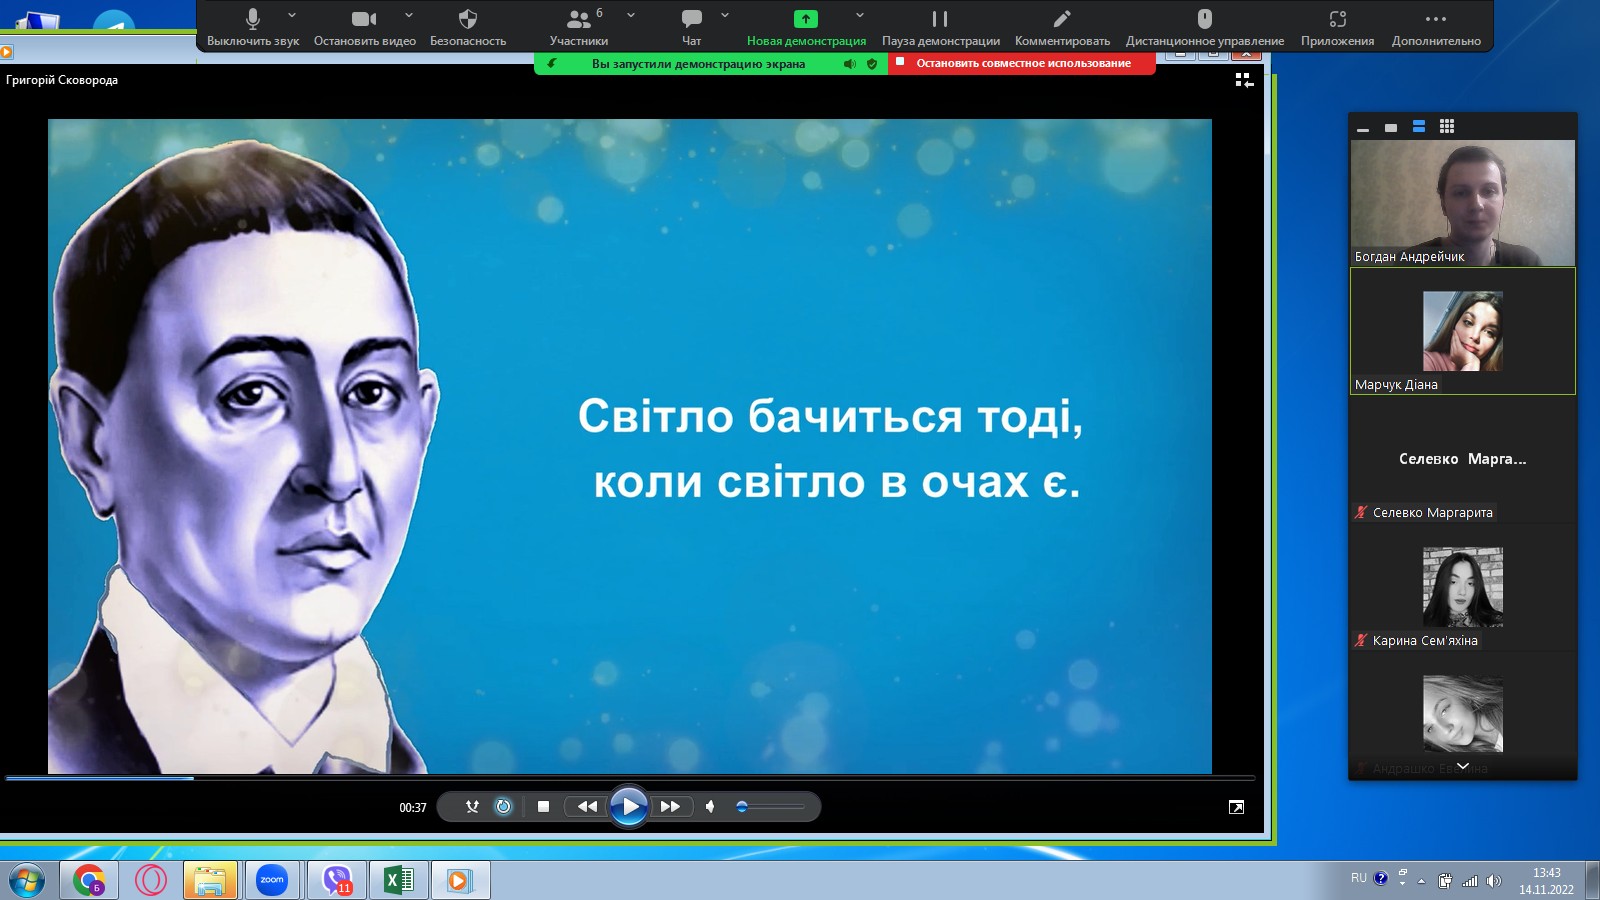Enter full screen mode in media player
Screen dimensions: 1600x900
pyautogui.click(x=1236, y=807)
